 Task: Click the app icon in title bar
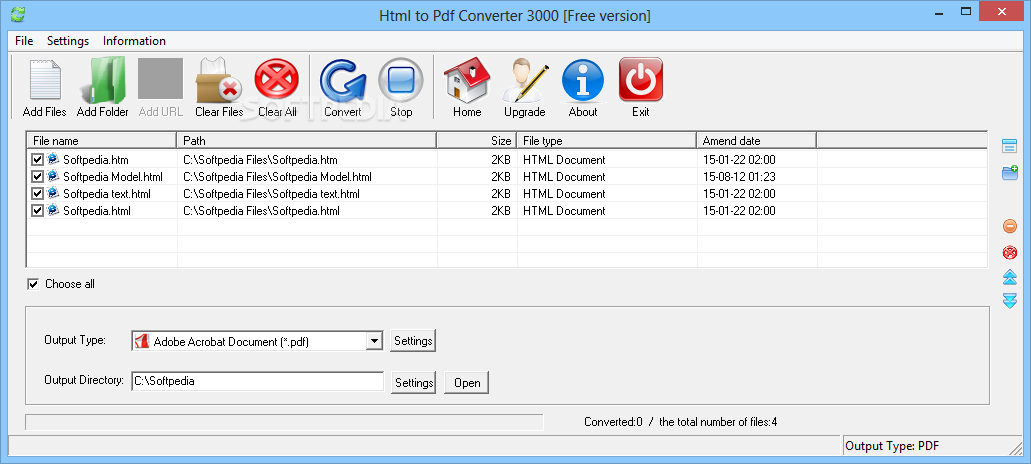click(x=18, y=14)
